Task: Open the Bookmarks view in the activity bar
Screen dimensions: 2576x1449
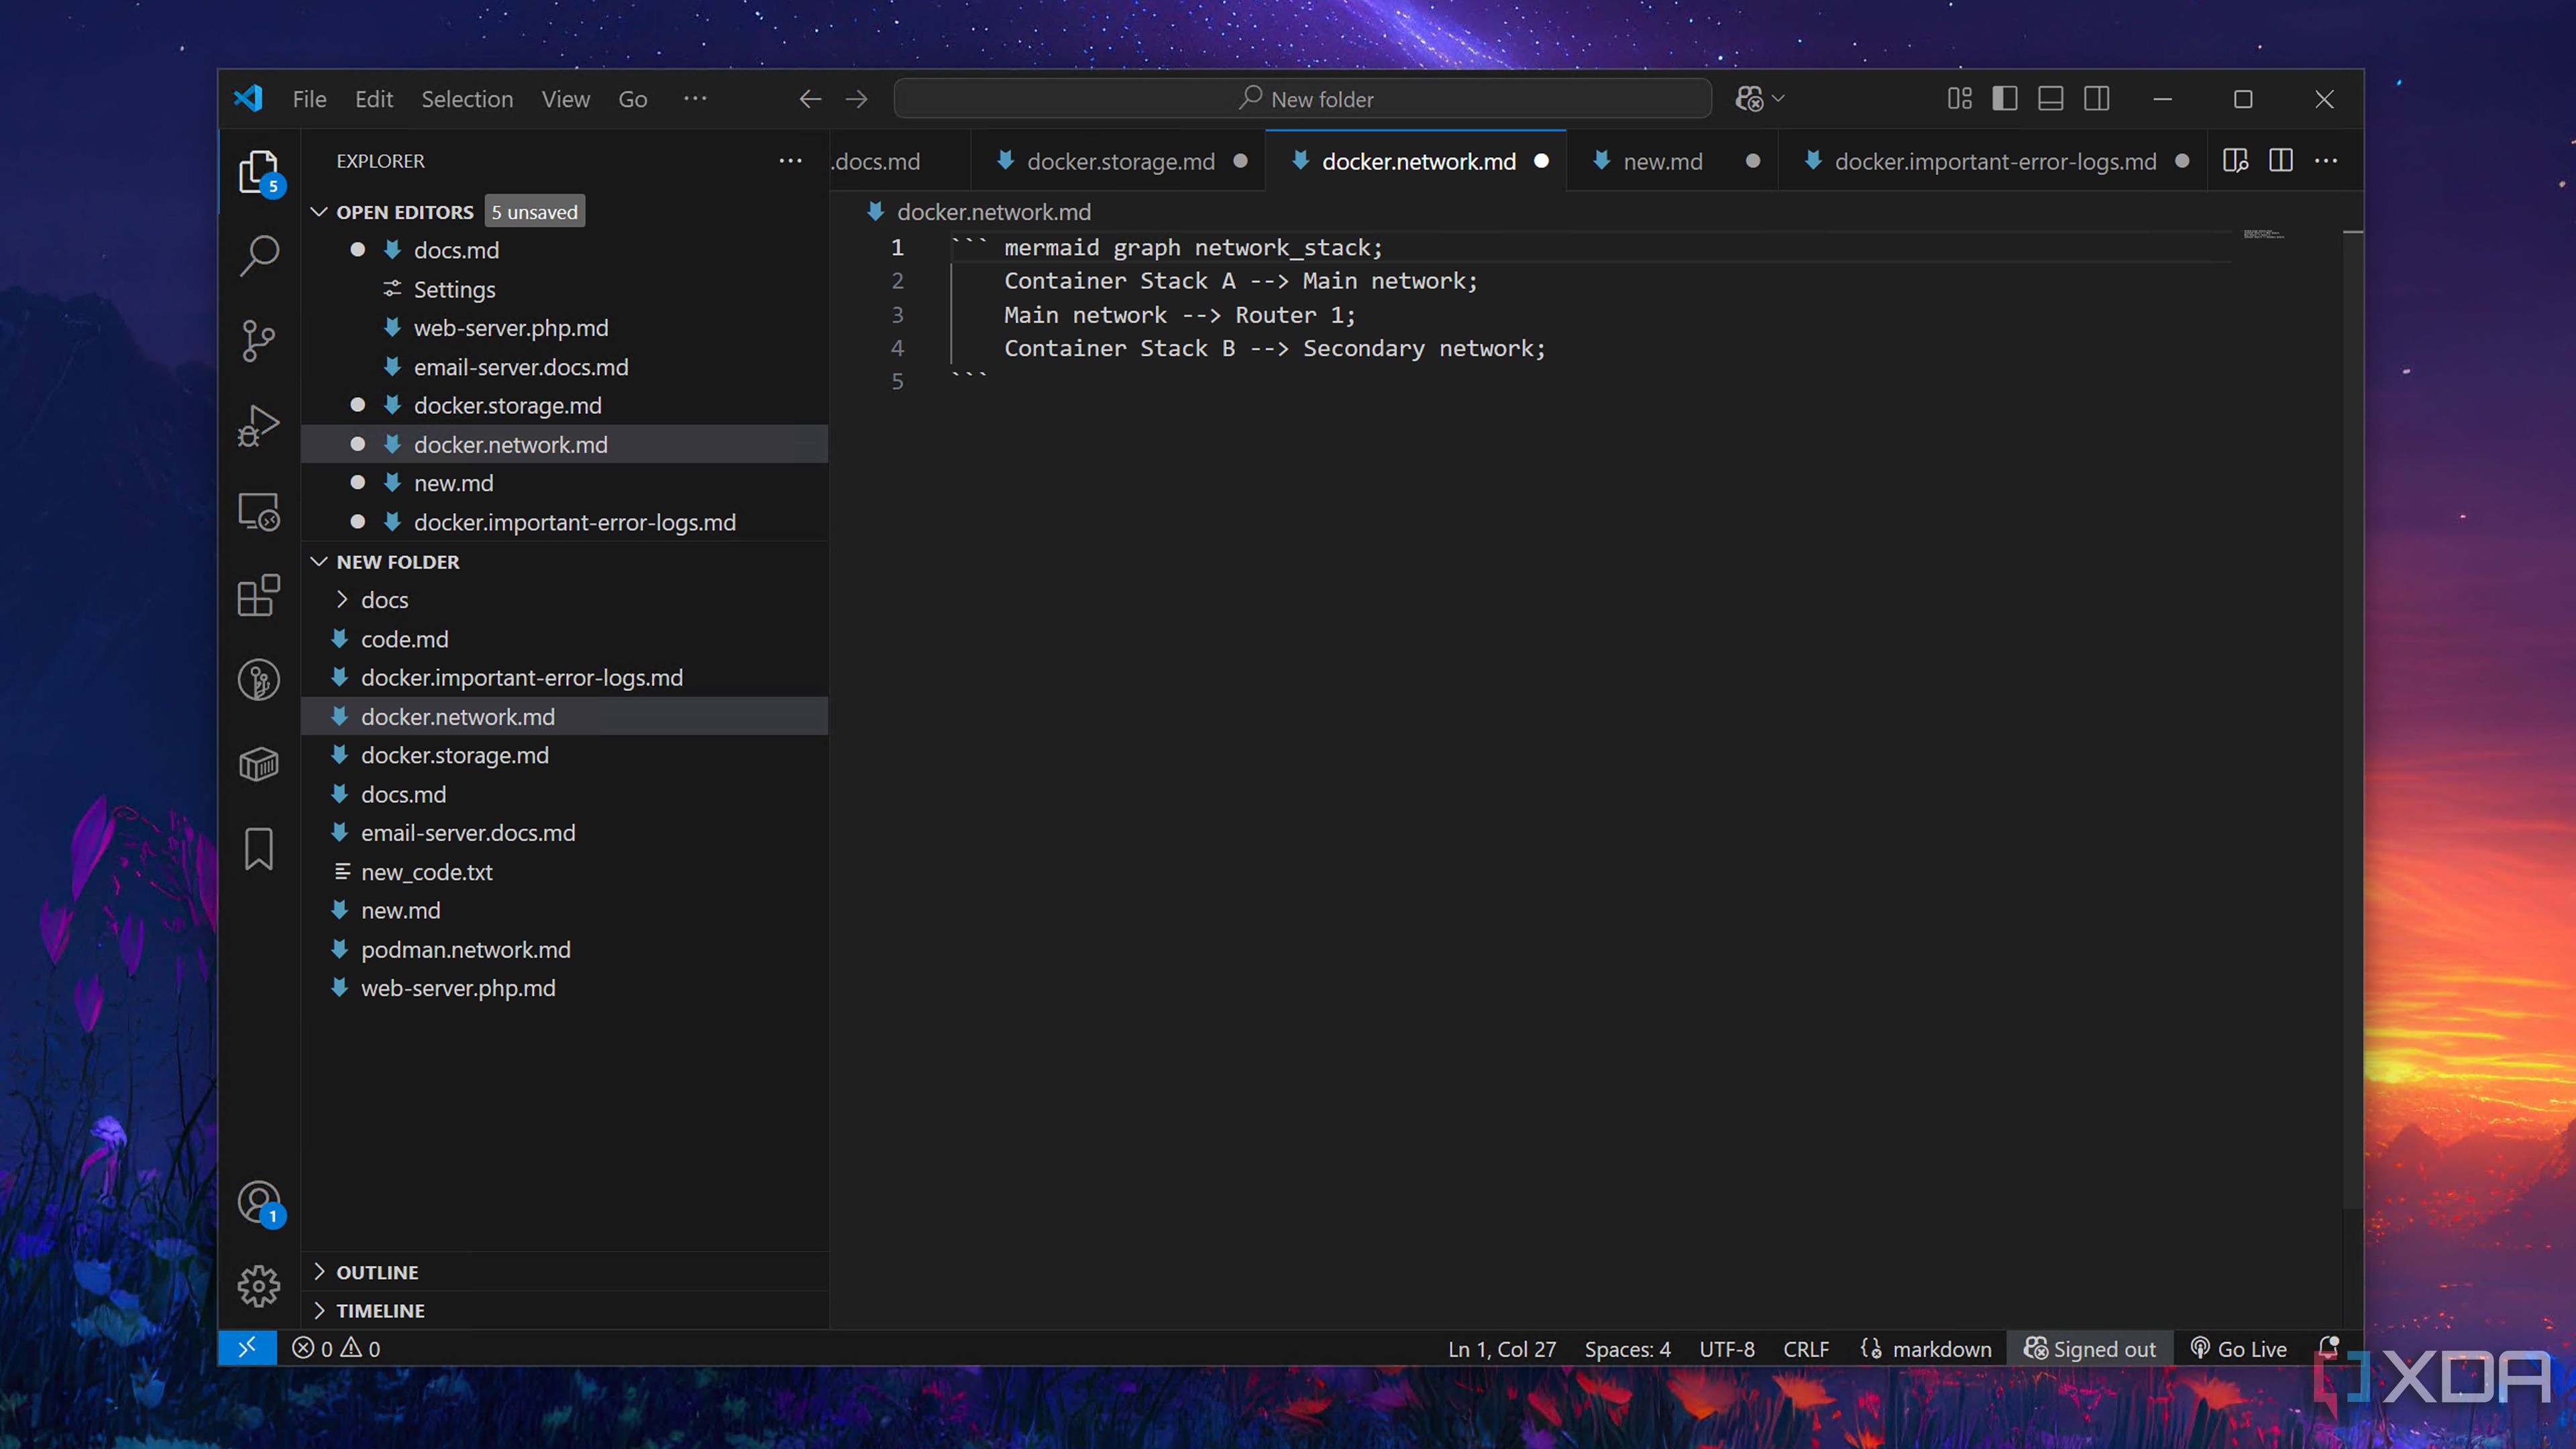Action: tap(259, 849)
